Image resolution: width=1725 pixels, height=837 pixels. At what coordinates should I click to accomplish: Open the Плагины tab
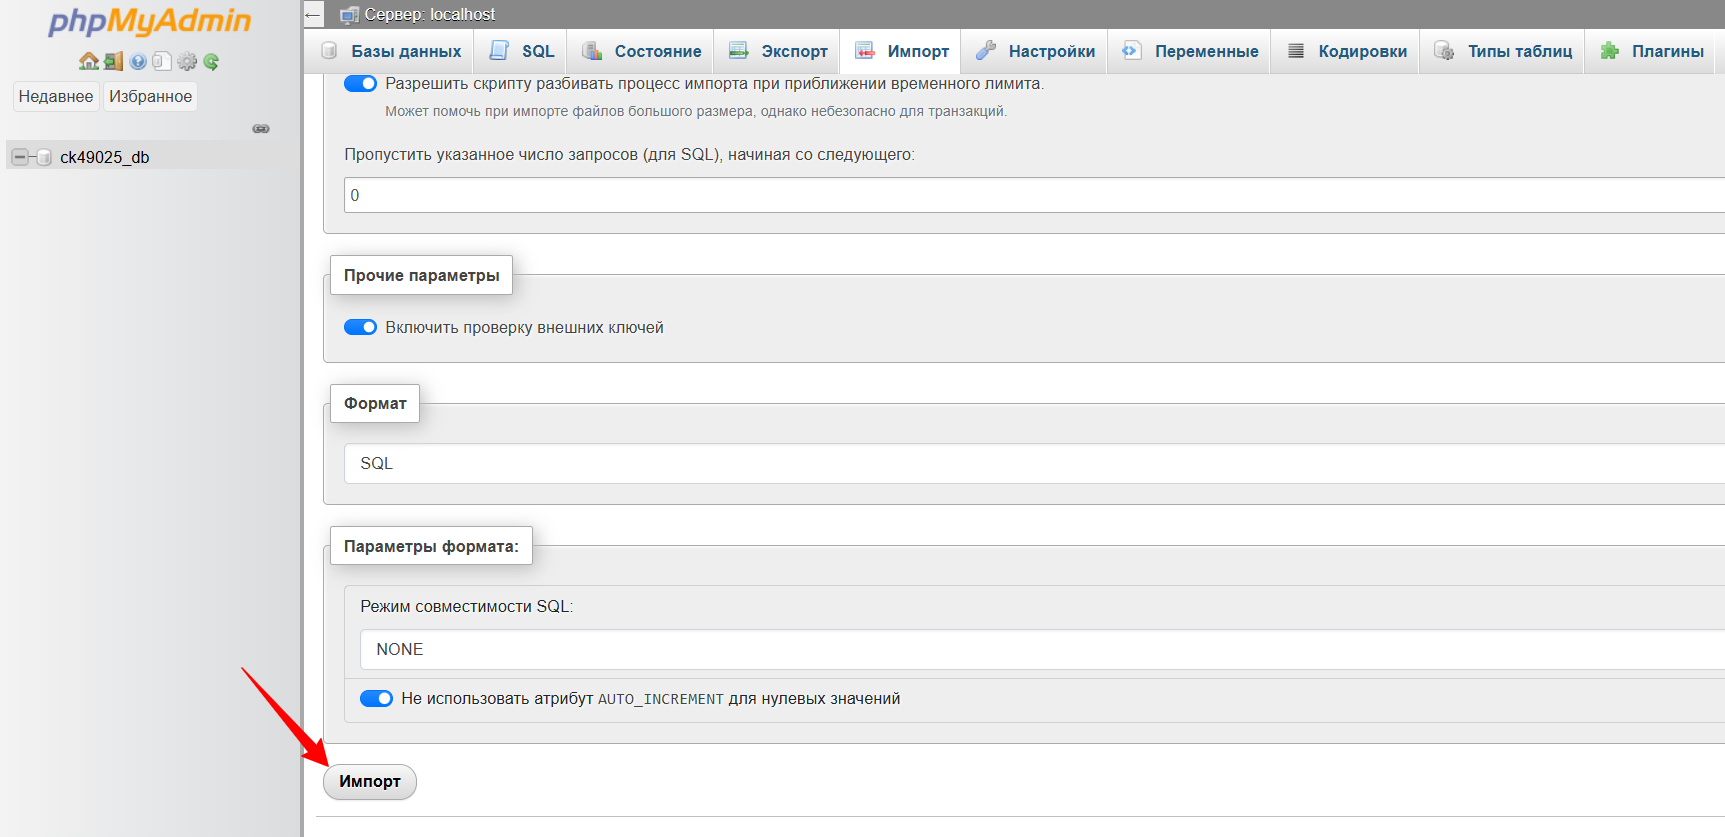click(x=1651, y=51)
